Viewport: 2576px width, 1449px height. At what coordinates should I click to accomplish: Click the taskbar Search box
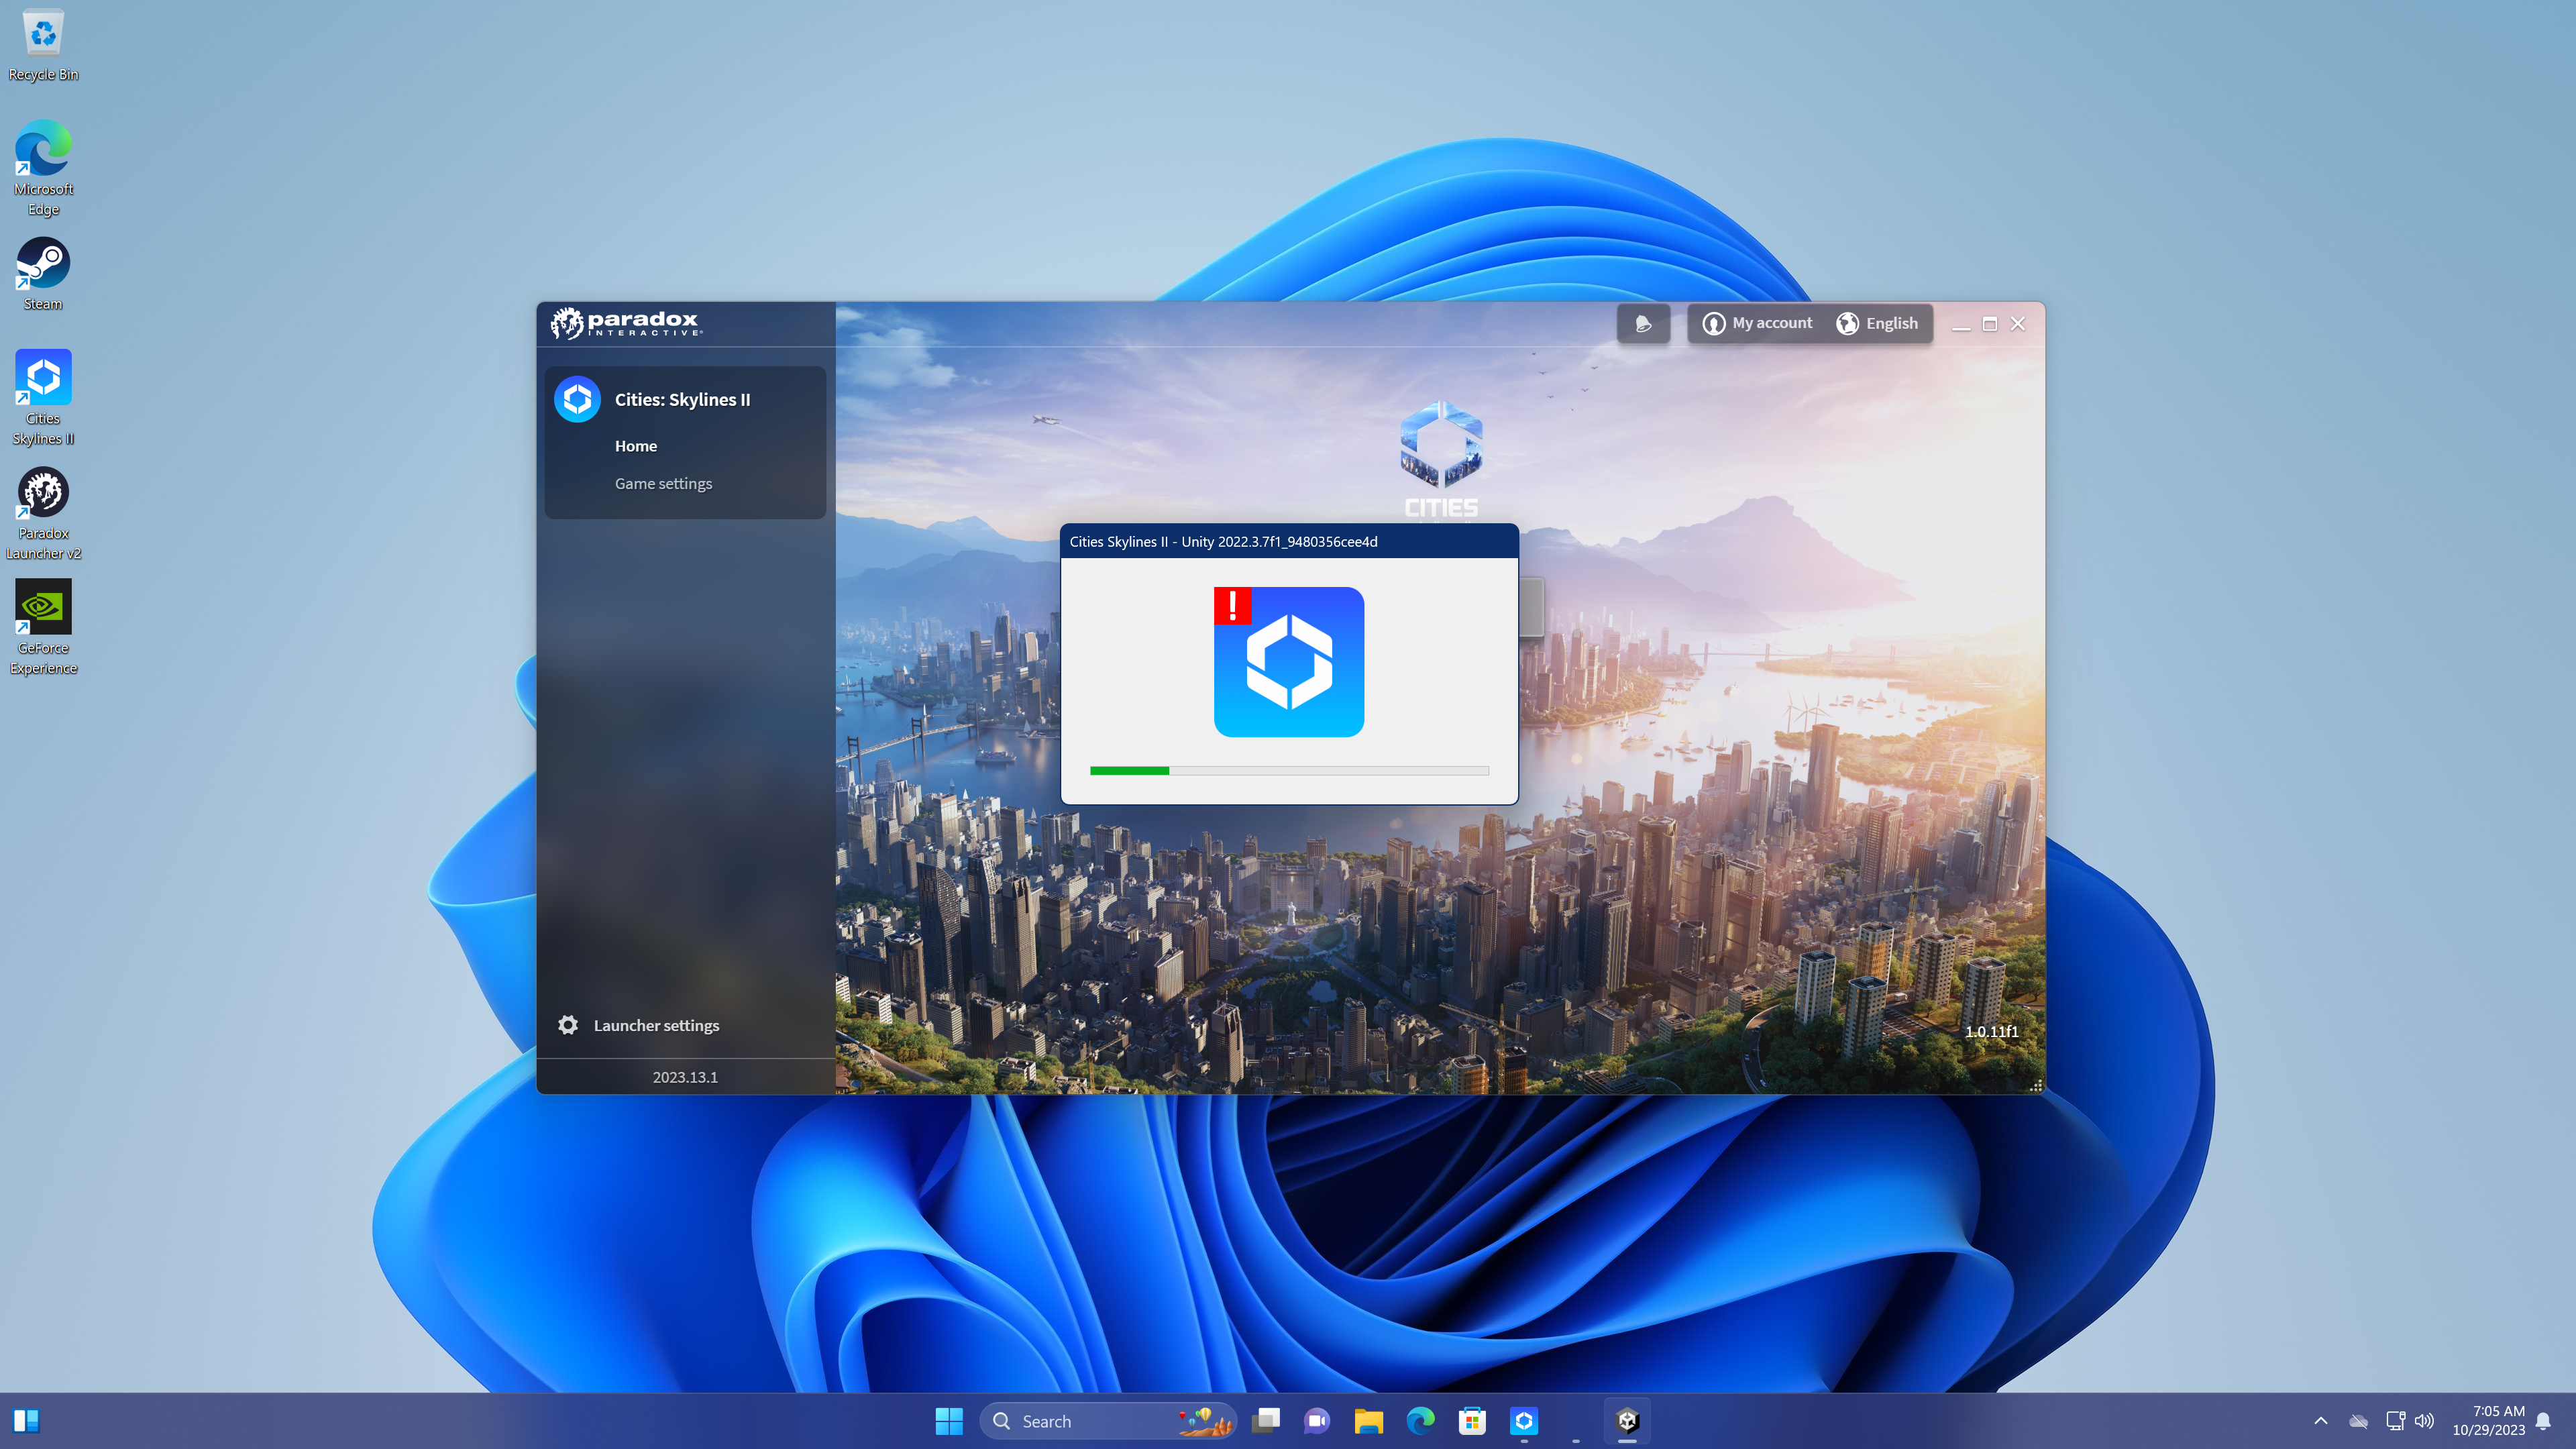click(1108, 1421)
